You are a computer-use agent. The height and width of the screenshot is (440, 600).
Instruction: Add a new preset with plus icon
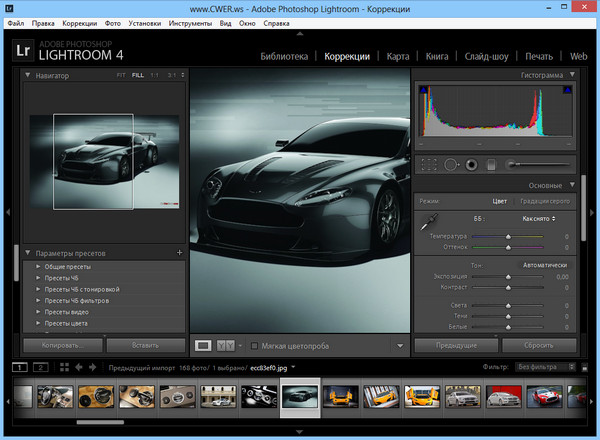point(178,253)
